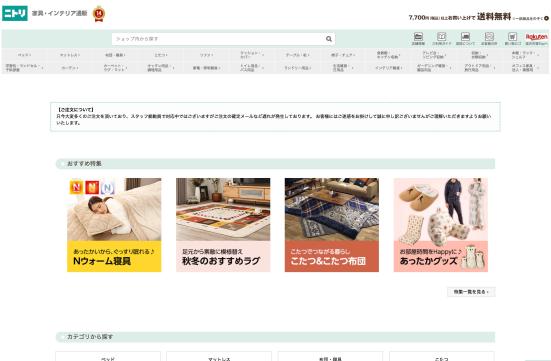
Task: Open the shopping cart icon
Action: click(x=513, y=39)
